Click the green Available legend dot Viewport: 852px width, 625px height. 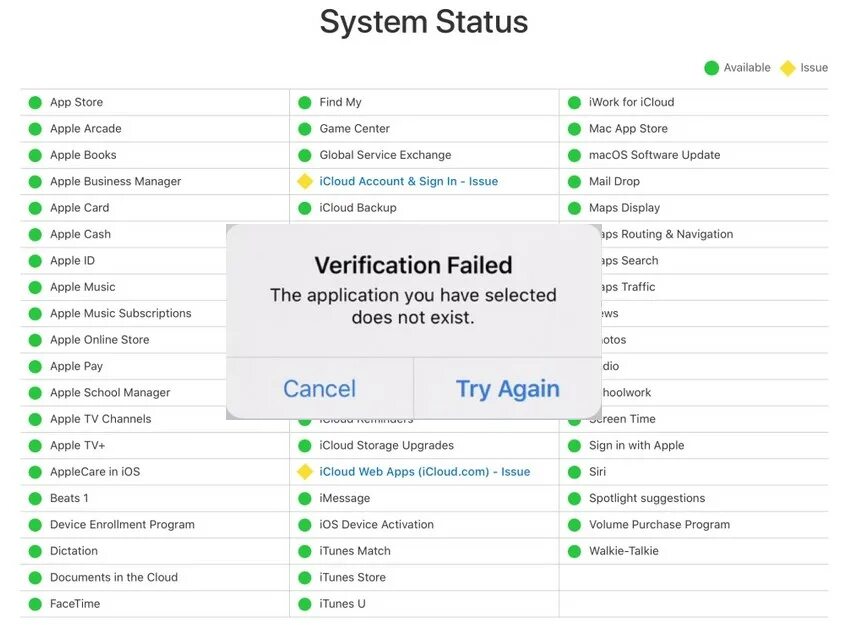[x=711, y=68]
